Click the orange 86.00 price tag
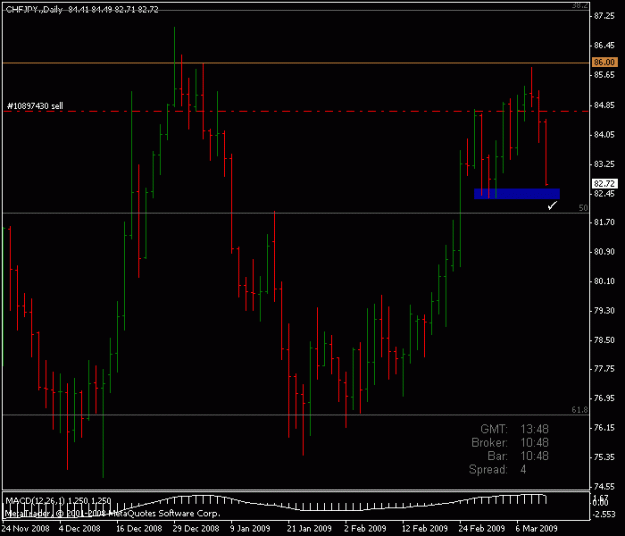The image size is (625, 536). [604, 62]
